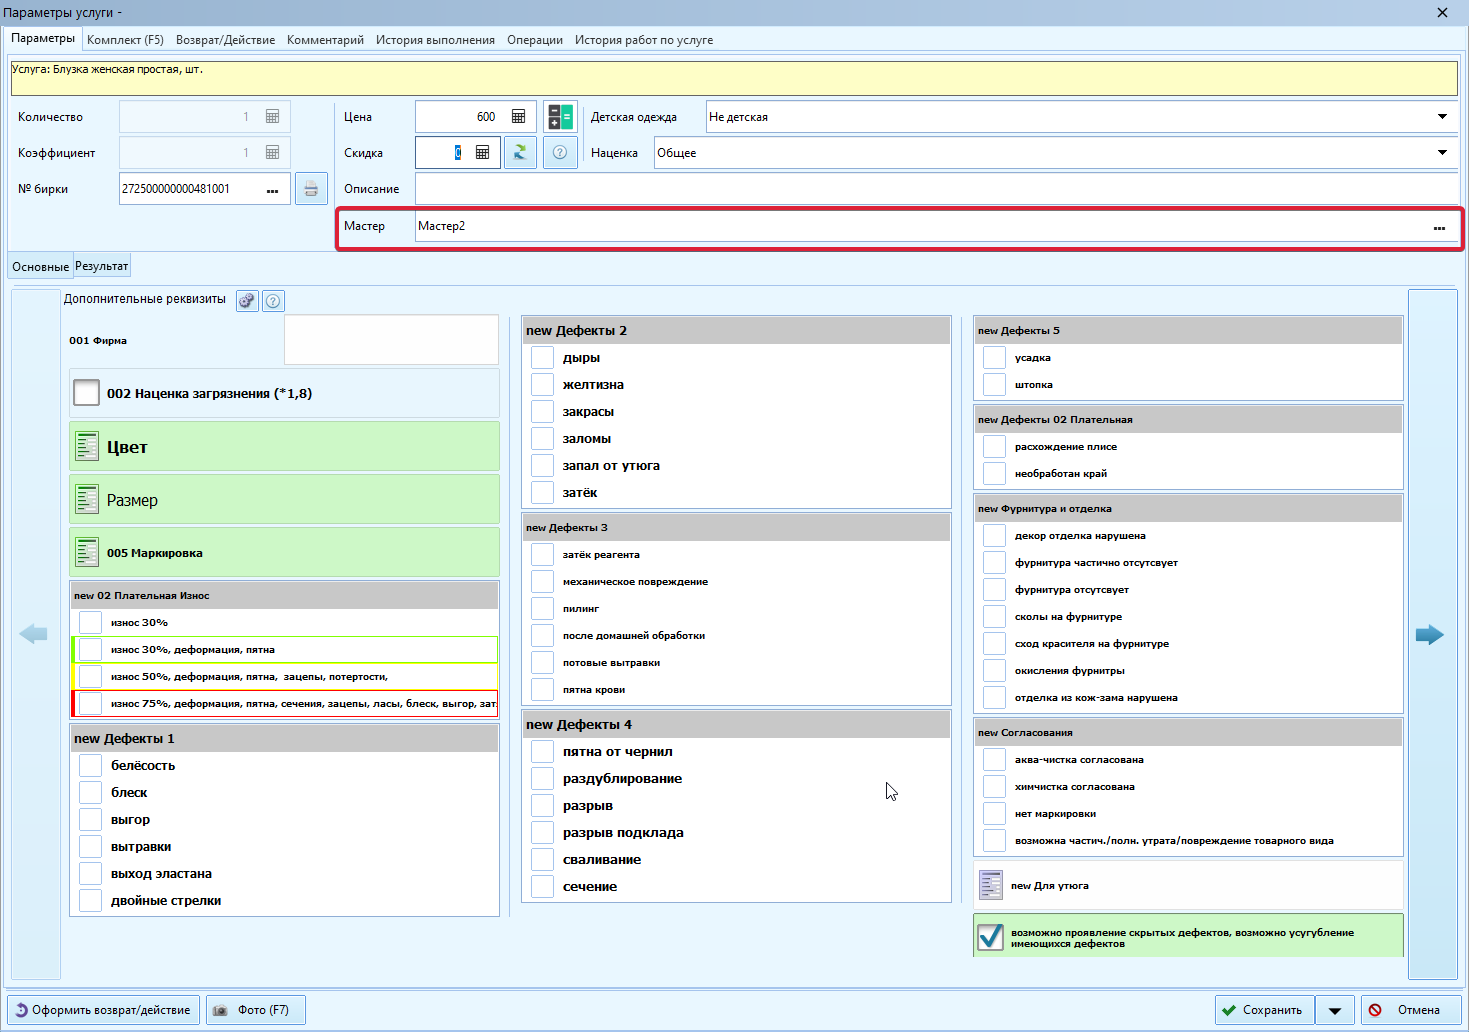Click Оформить возврат/действие button
This screenshot has height=1032, width=1469.
click(103, 1010)
